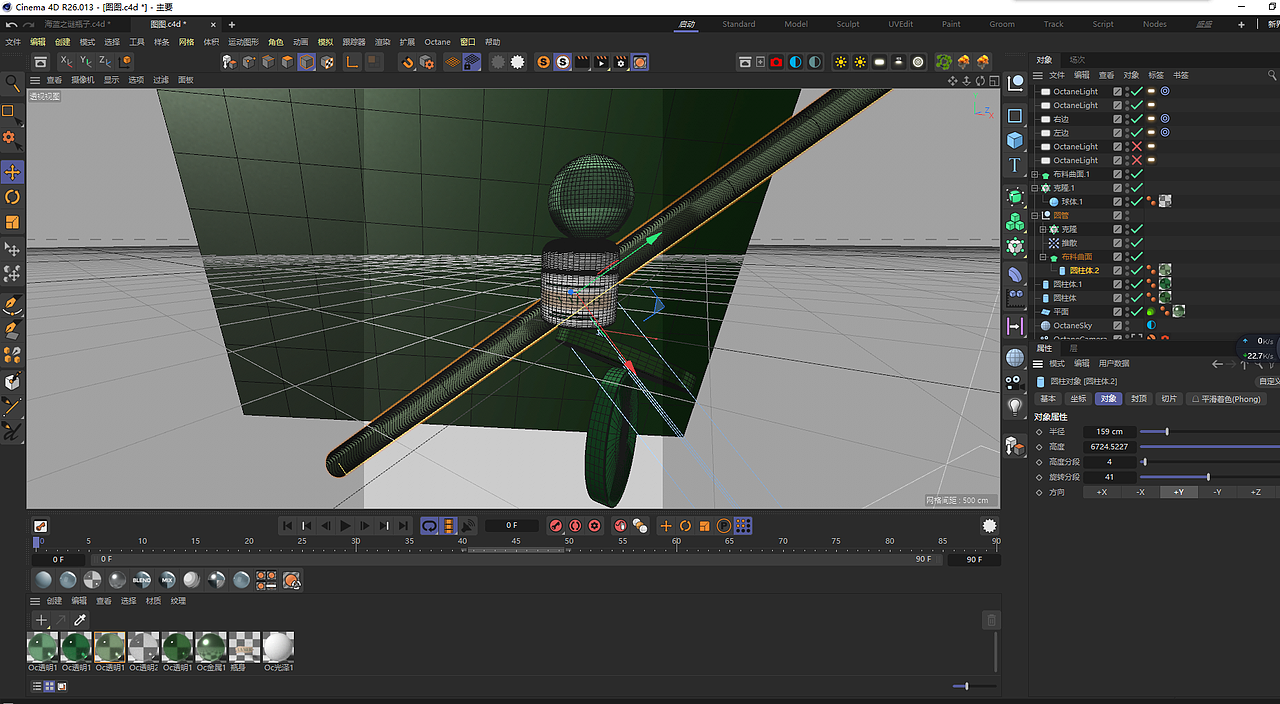Click the locked workplane icon

[x=471, y=62]
